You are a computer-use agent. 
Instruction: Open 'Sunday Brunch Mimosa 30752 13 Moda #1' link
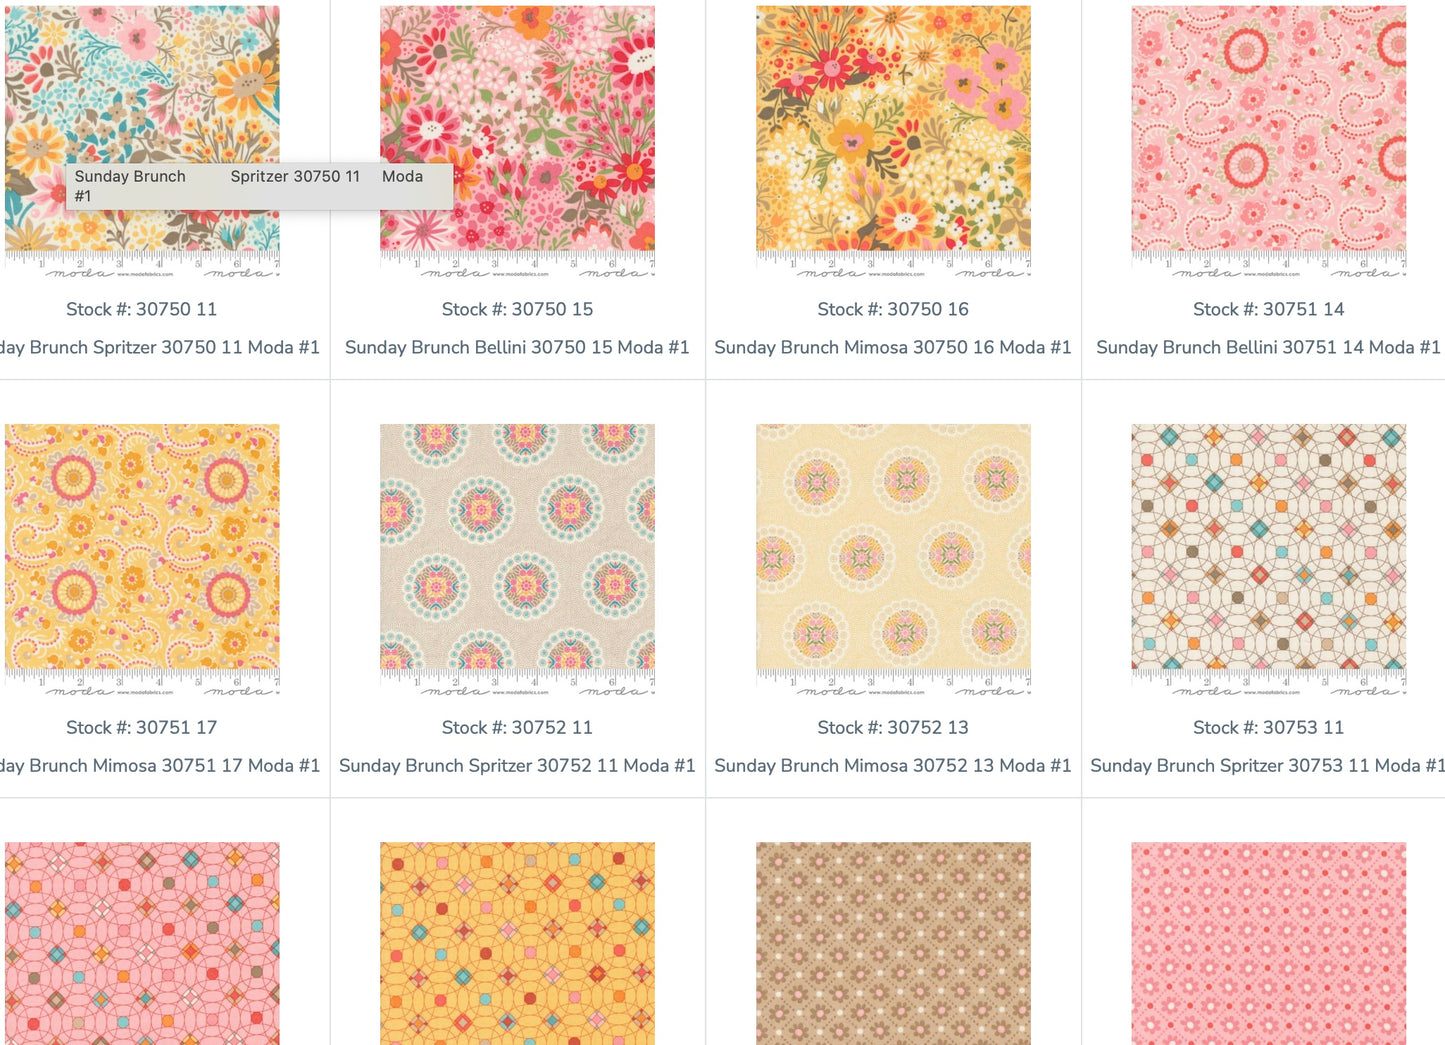[893, 765]
